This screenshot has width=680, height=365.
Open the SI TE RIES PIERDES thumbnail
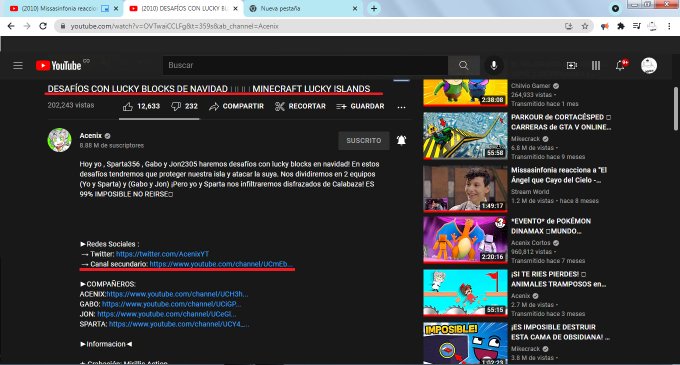coord(465,293)
